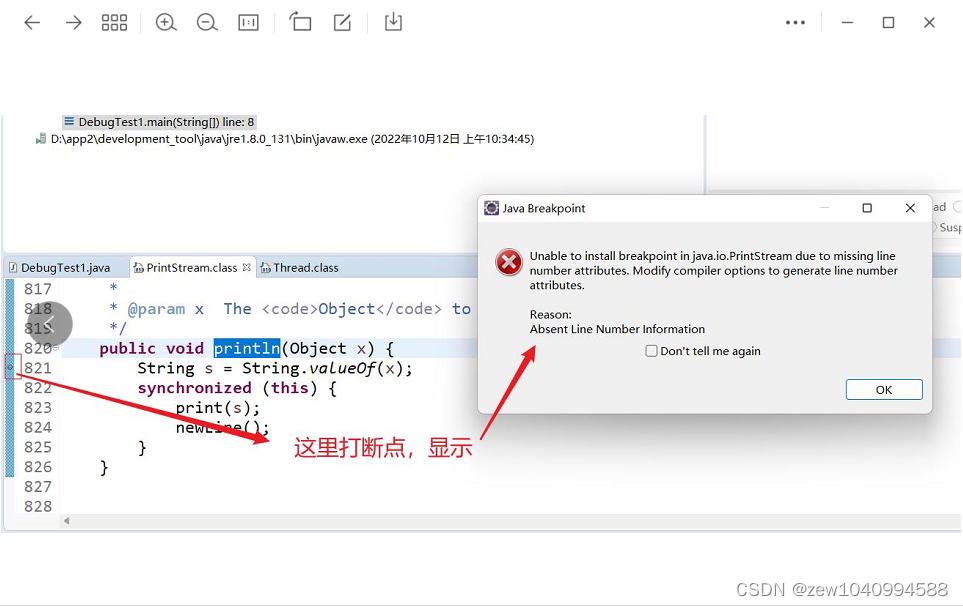Viewport: 963px width, 606px height.
Task: Switch to the DebugTest1.java tab
Action: pos(63,267)
